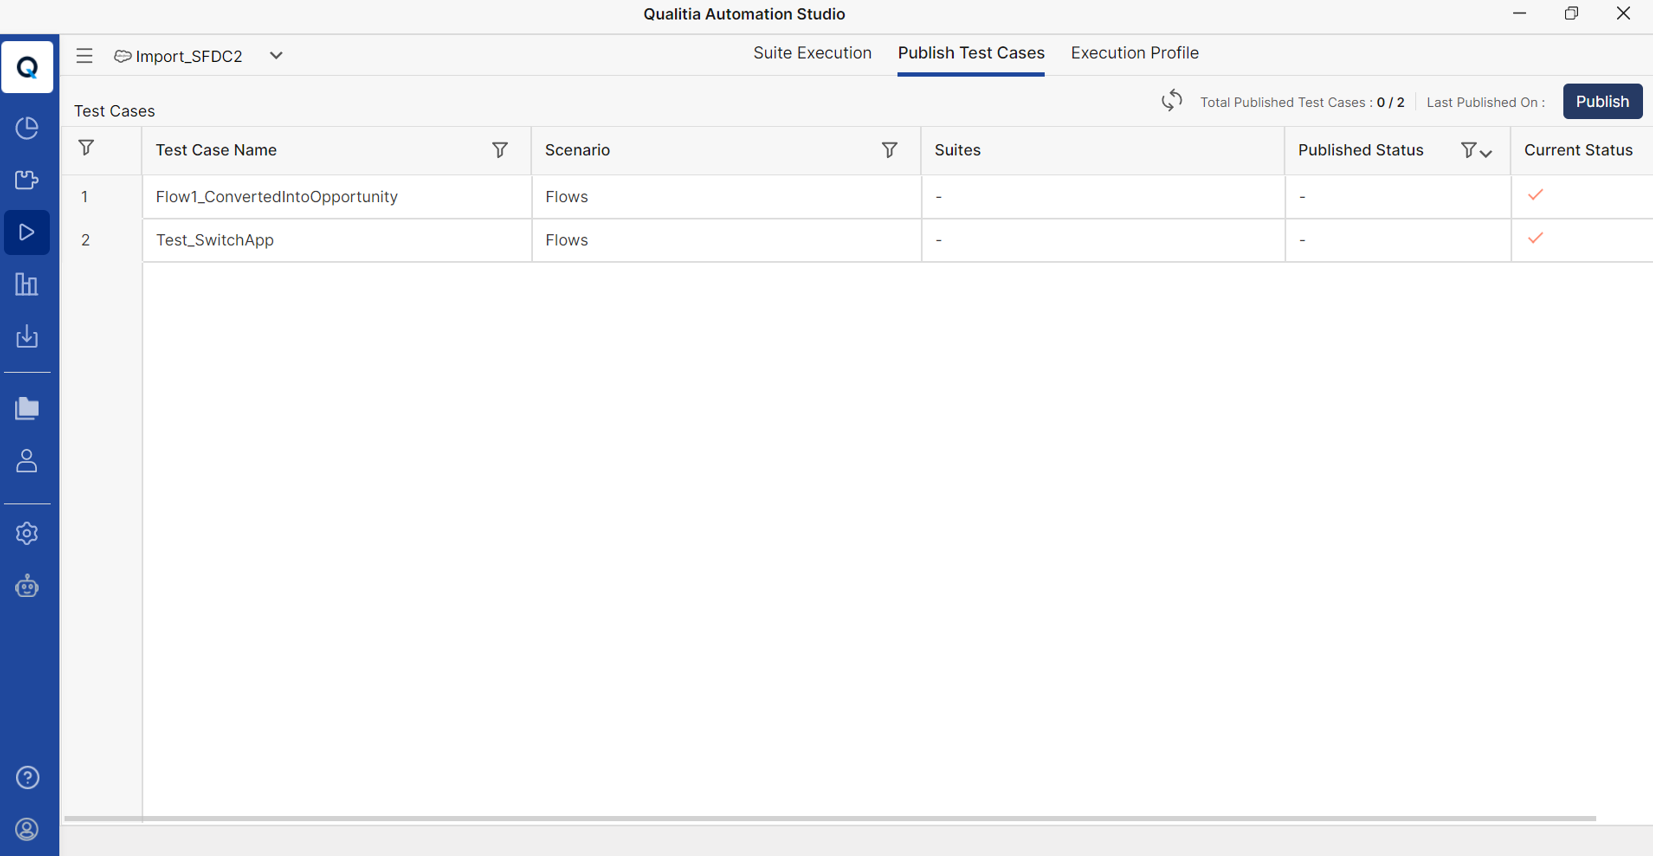Switch to the Execution Profile tab
The height and width of the screenshot is (856, 1653).
pos(1134,53)
